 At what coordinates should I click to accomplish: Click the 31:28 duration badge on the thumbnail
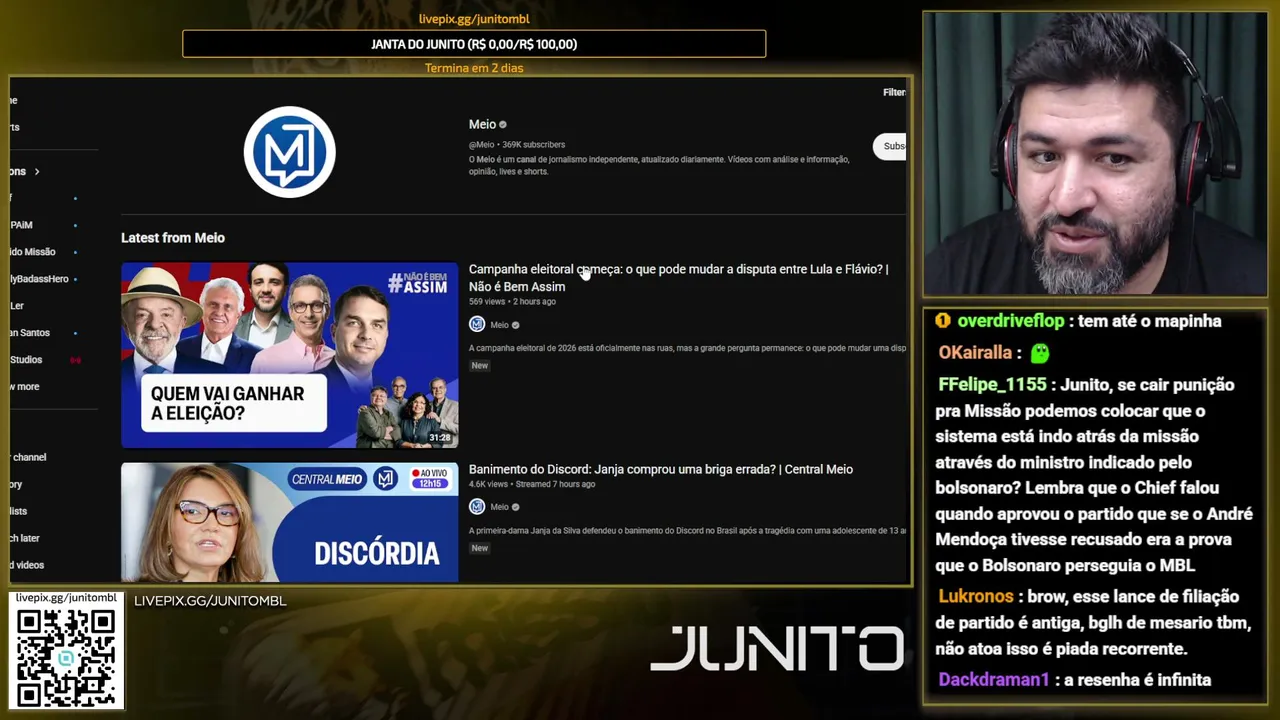pos(439,438)
